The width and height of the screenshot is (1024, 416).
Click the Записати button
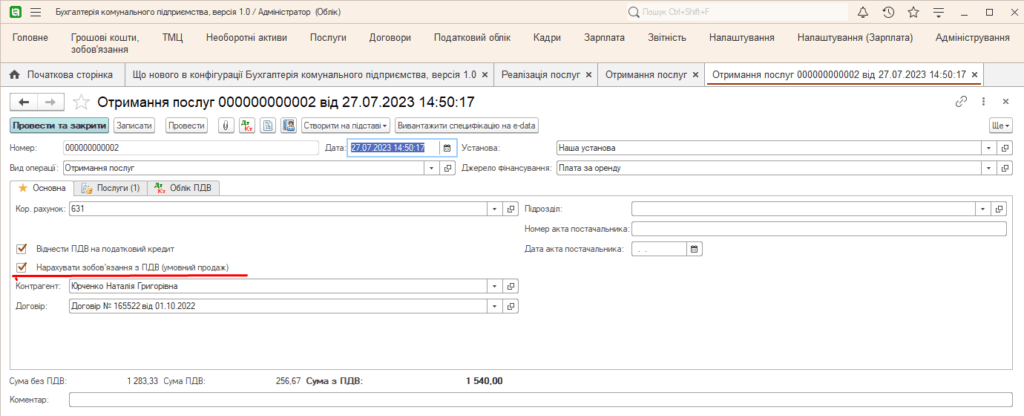[134, 126]
